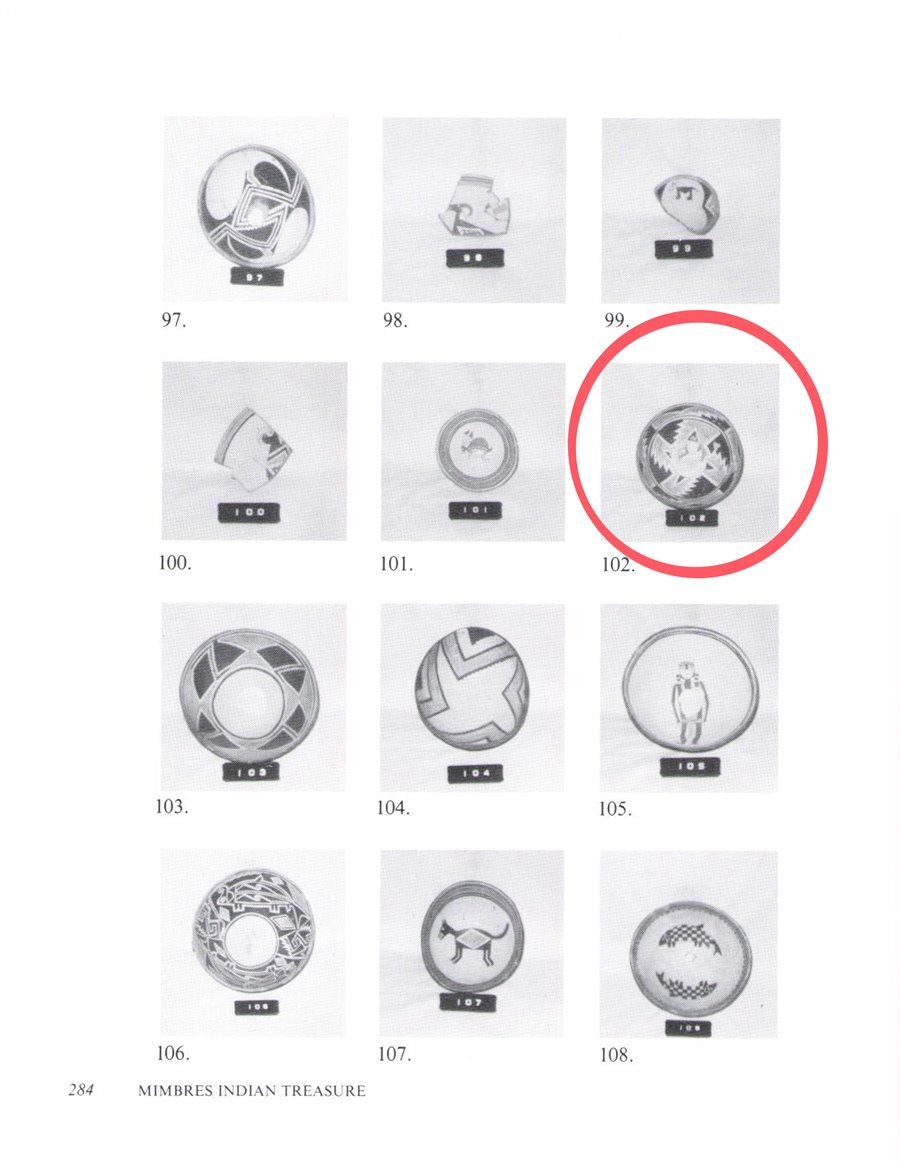
Task: Click the caption number 101.
Action: [396, 565]
